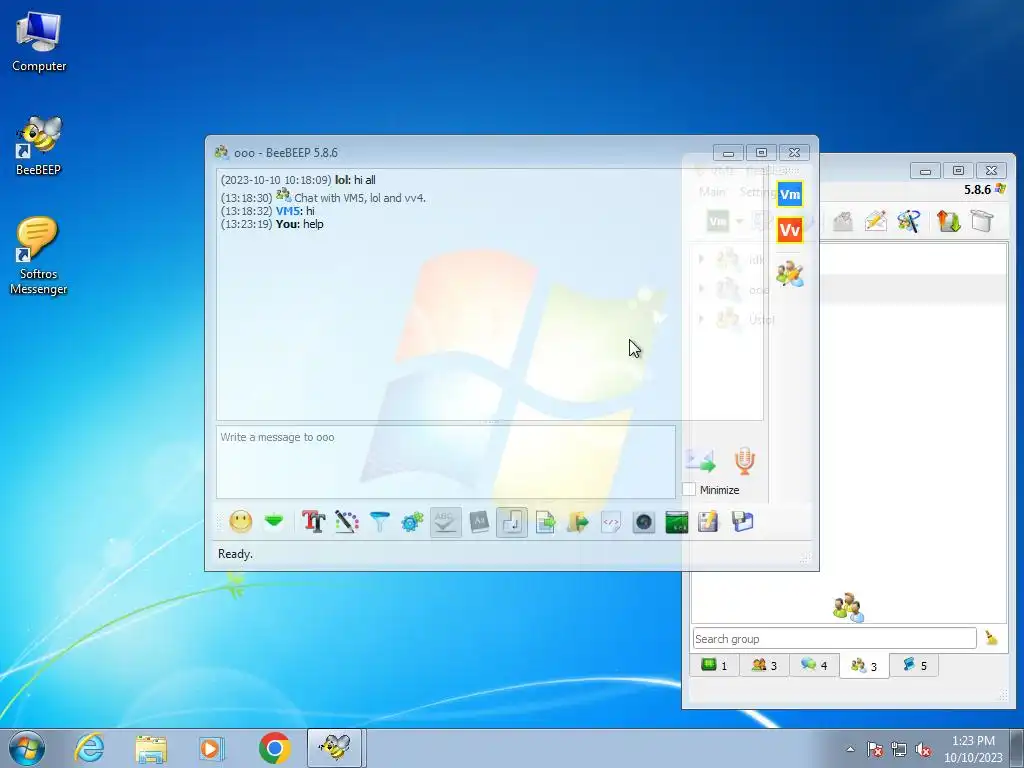Click the muted volume tray icon
The image size is (1024, 768).
pos(923,749)
